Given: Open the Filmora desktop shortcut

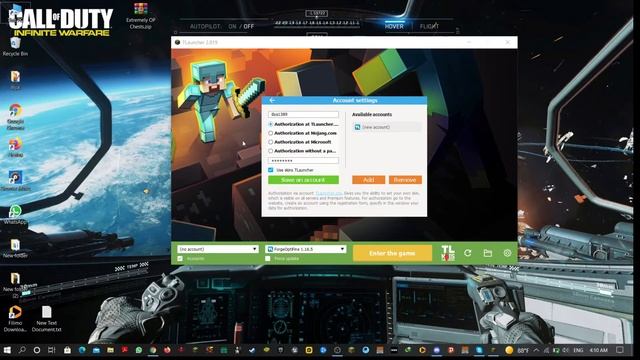Looking at the screenshot, I should [15, 319].
